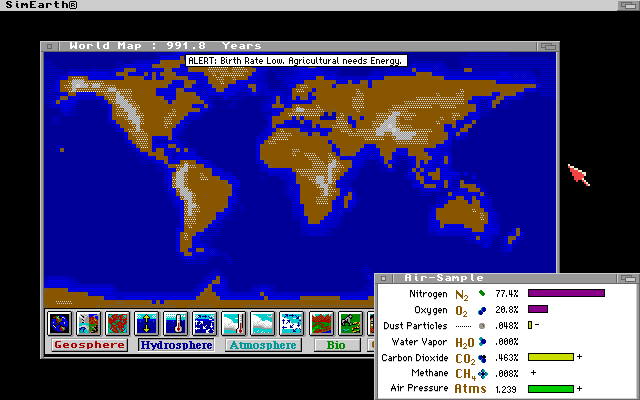The height and width of the screenshot is (400, 640).
Task: Click the Birth Rate Low alert message
Action: pos(296,61)
